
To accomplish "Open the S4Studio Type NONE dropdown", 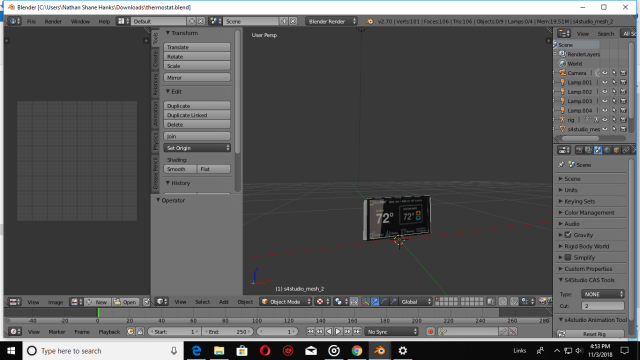I will 602,294.
